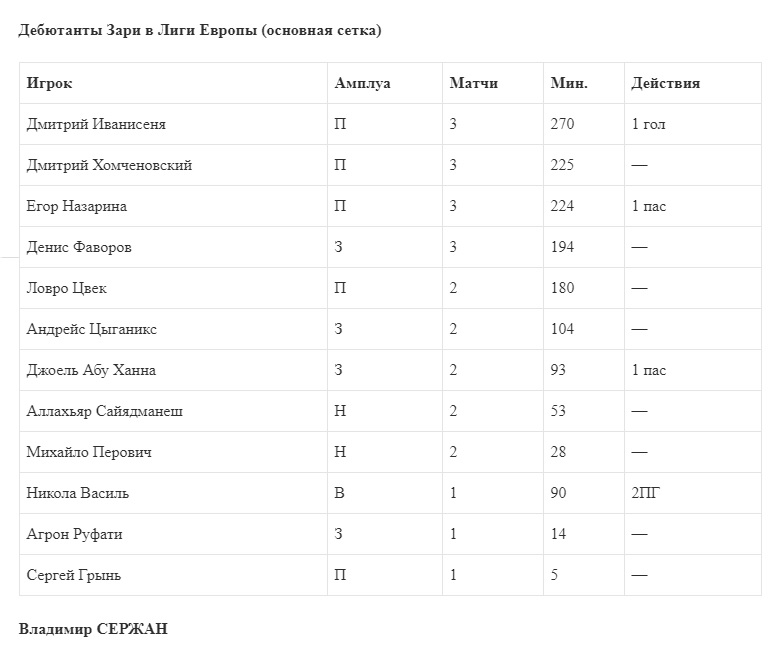Select the '2ПГ' actions cell
The height and width of the screenshot is (645, 774).
pos(646,493)
